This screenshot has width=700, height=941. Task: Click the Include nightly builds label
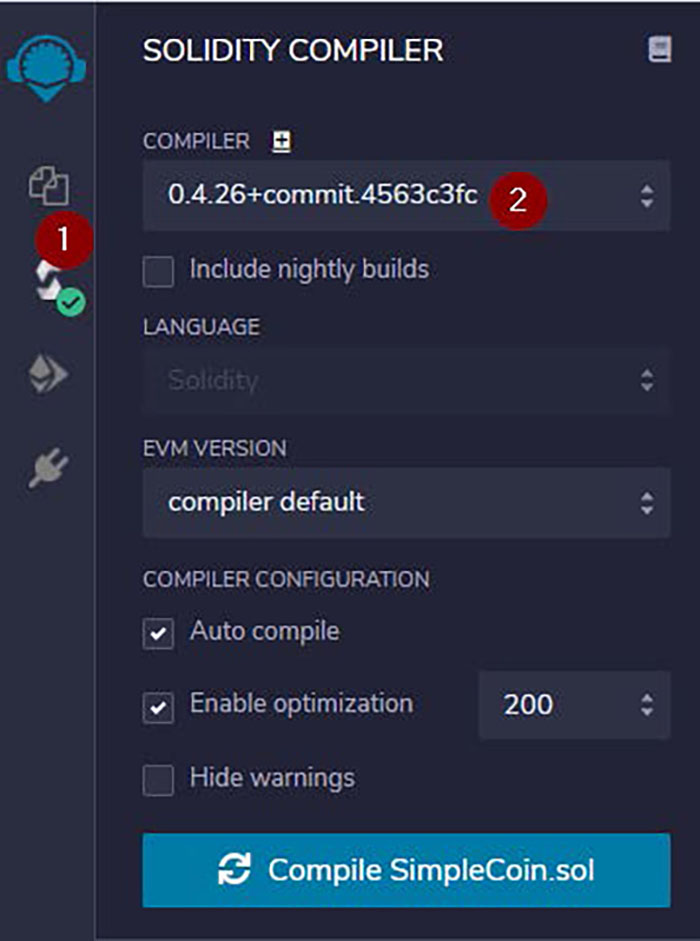(x=309, y=269)
